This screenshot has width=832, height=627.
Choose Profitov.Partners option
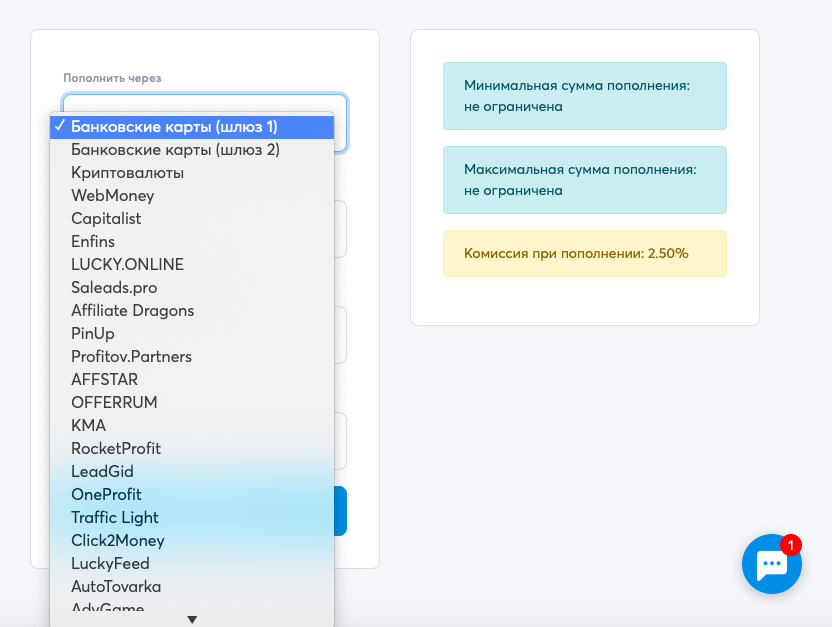click(x=192, y=356)
